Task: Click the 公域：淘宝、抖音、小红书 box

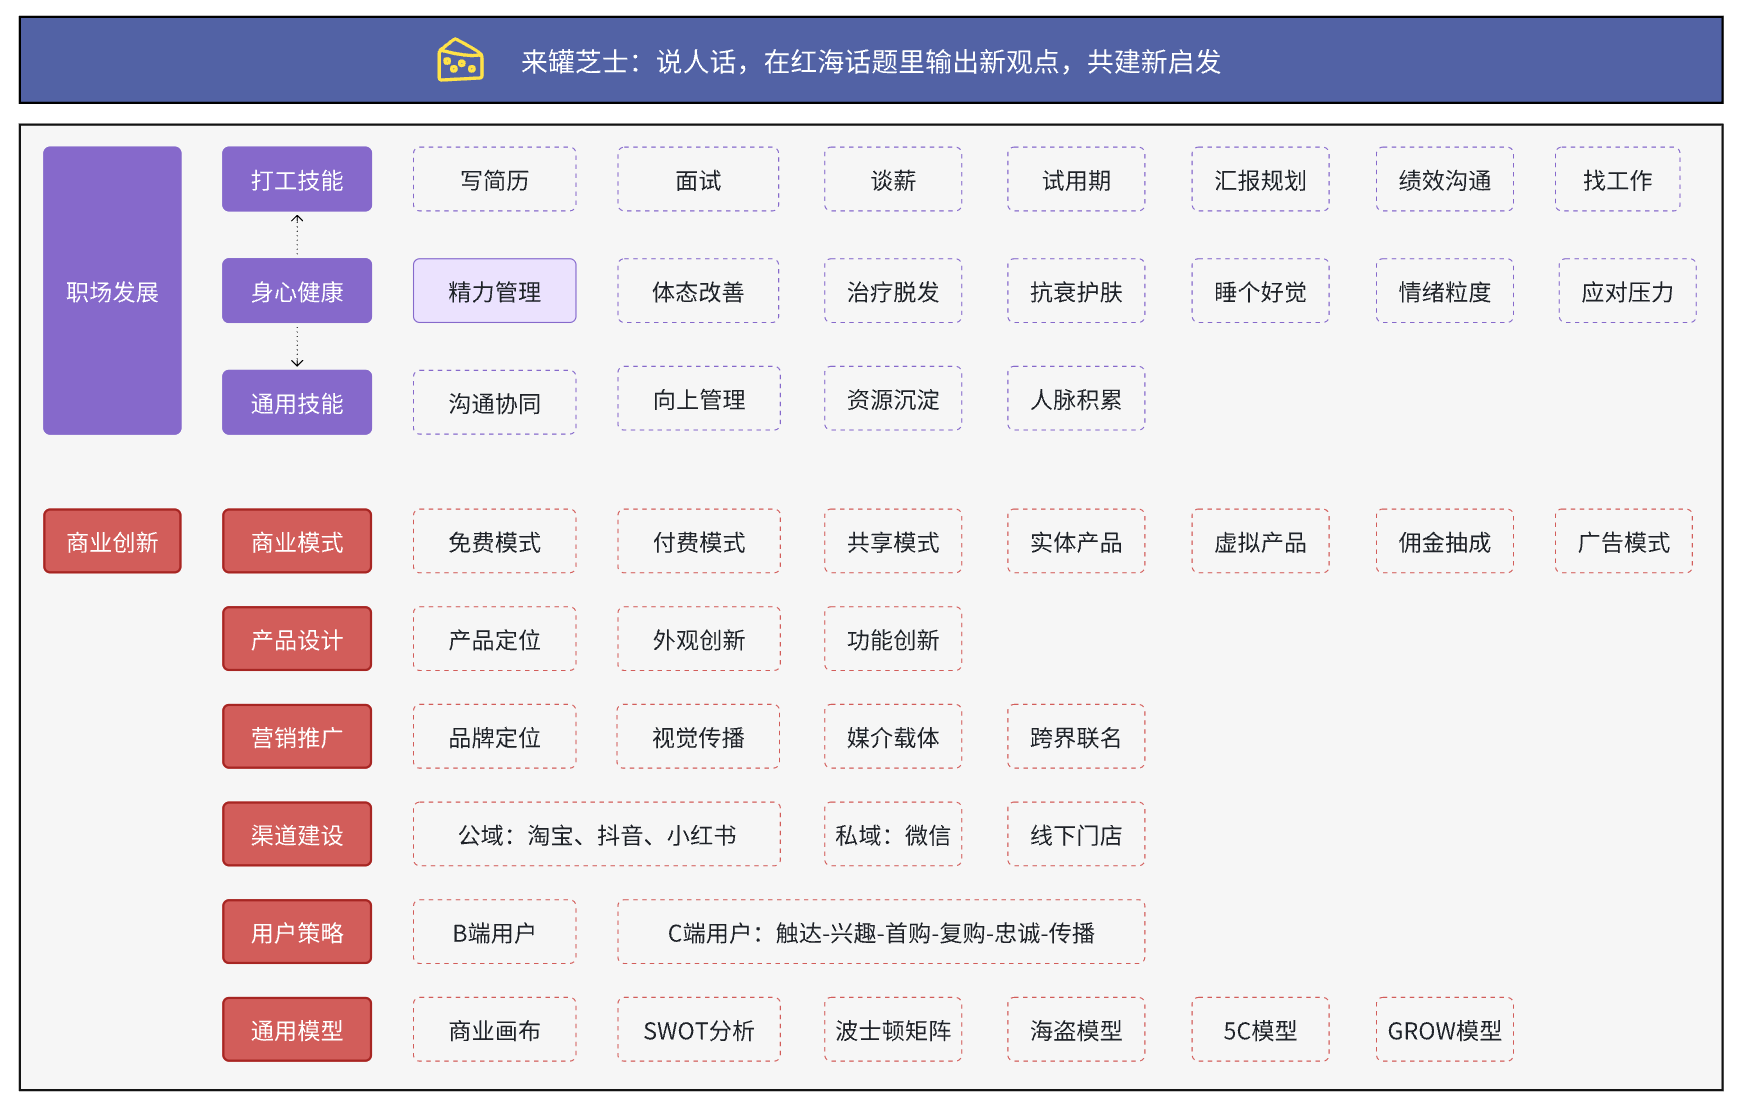Action: [597, 834]
